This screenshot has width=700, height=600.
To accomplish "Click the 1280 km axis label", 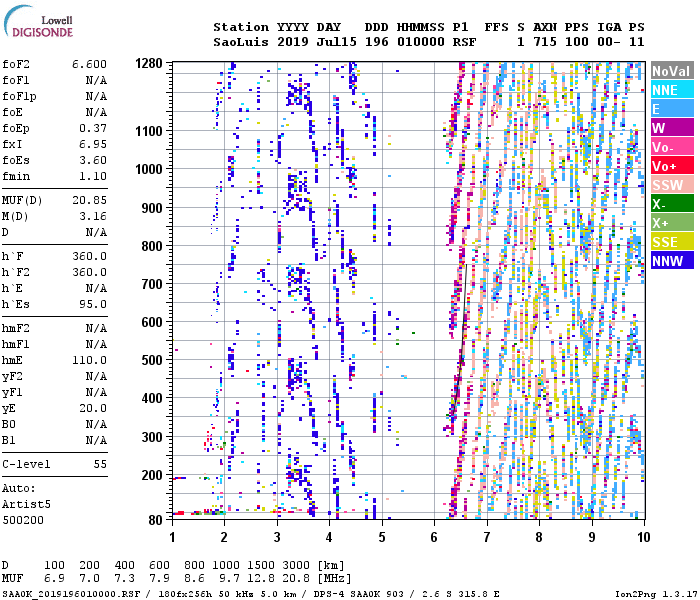I will click(149, 63).
